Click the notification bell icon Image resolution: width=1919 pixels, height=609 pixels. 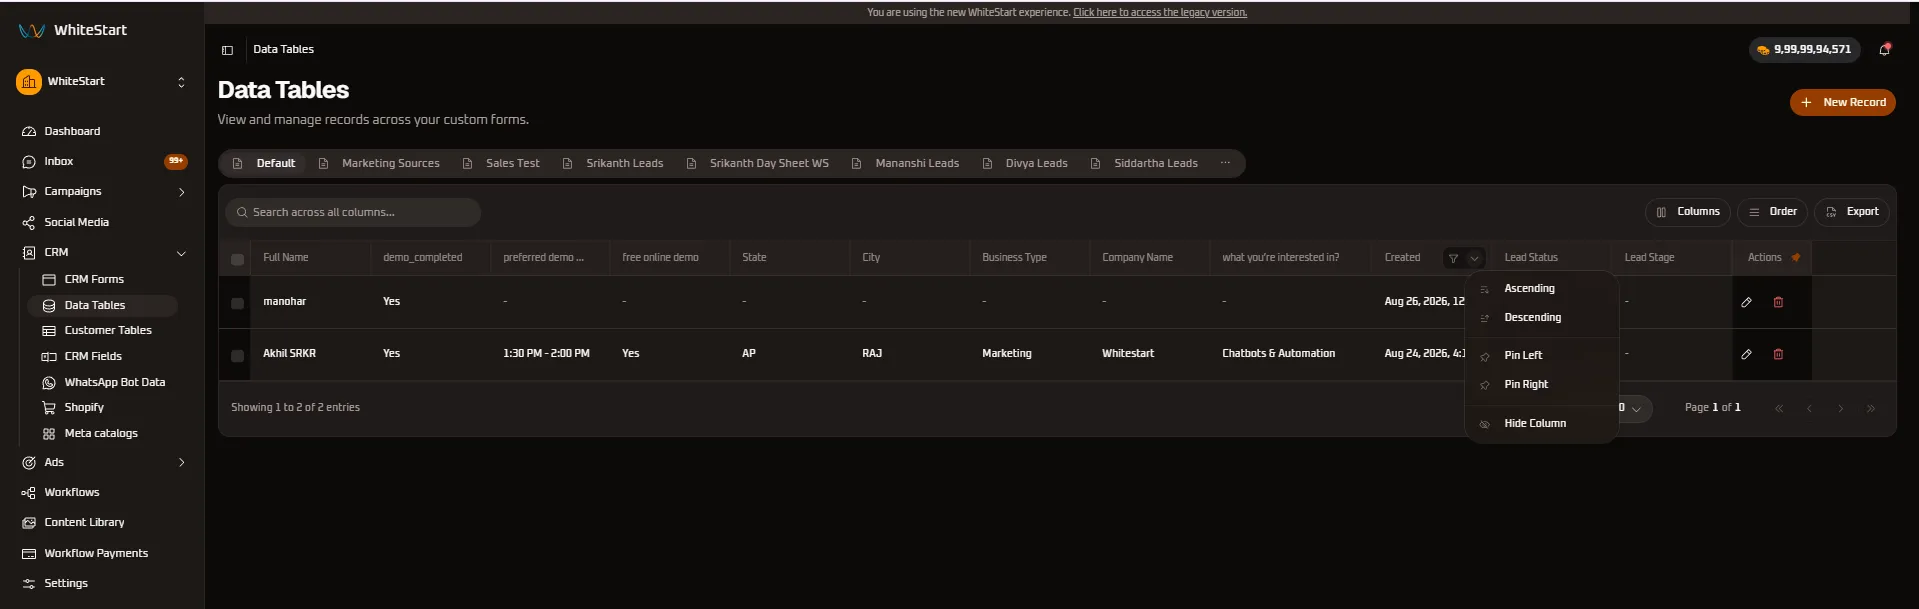[x=1885, y=49]
